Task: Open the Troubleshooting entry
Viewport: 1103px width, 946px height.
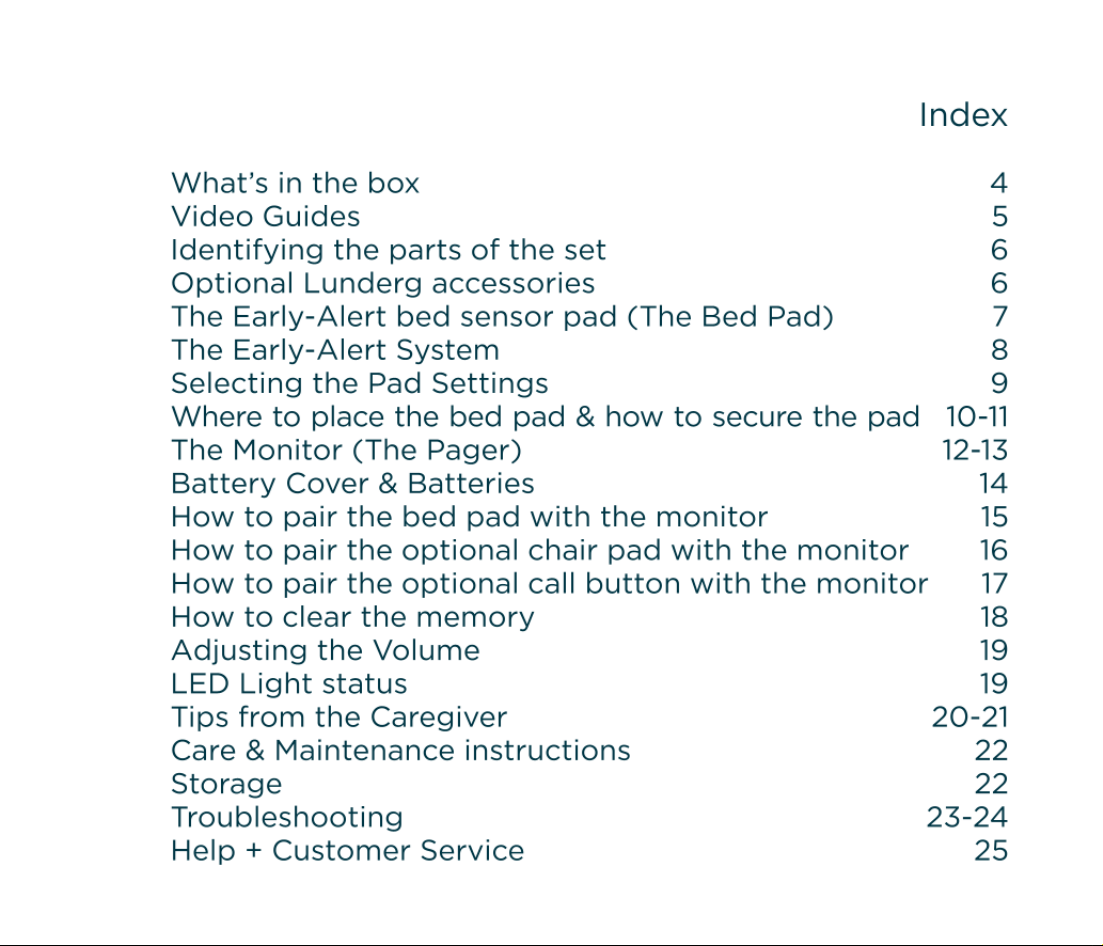Action: (287, 817)
